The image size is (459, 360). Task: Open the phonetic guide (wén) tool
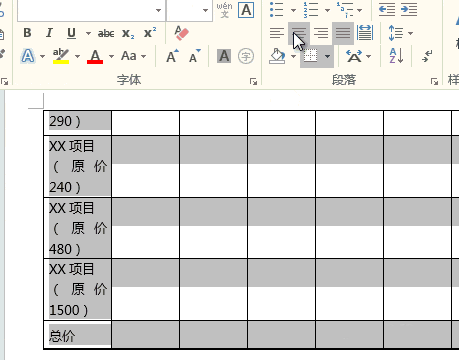coord(224,10)
